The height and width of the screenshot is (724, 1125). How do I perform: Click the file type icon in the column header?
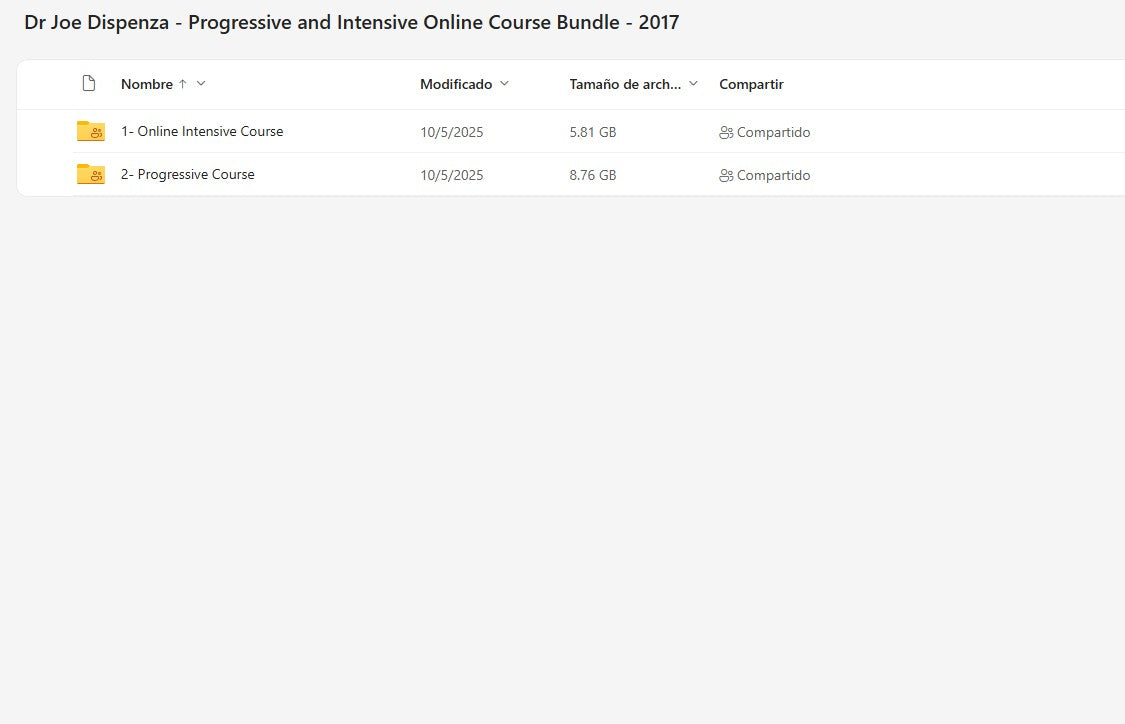point(88,84)
